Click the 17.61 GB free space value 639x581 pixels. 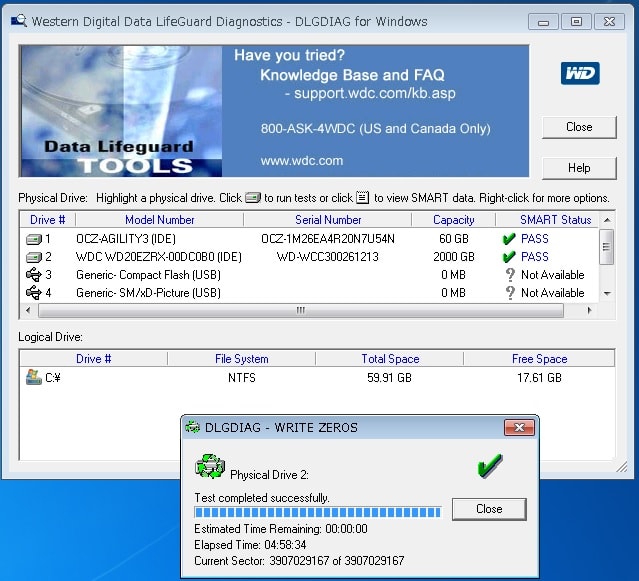[539, 378]
